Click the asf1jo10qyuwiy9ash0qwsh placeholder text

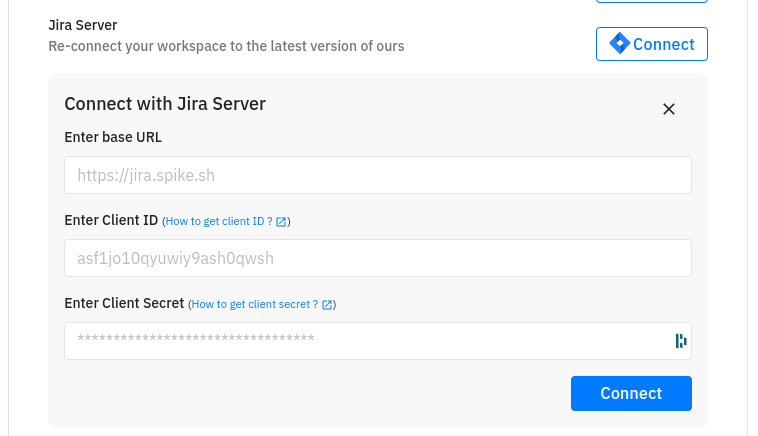[175, 259]
